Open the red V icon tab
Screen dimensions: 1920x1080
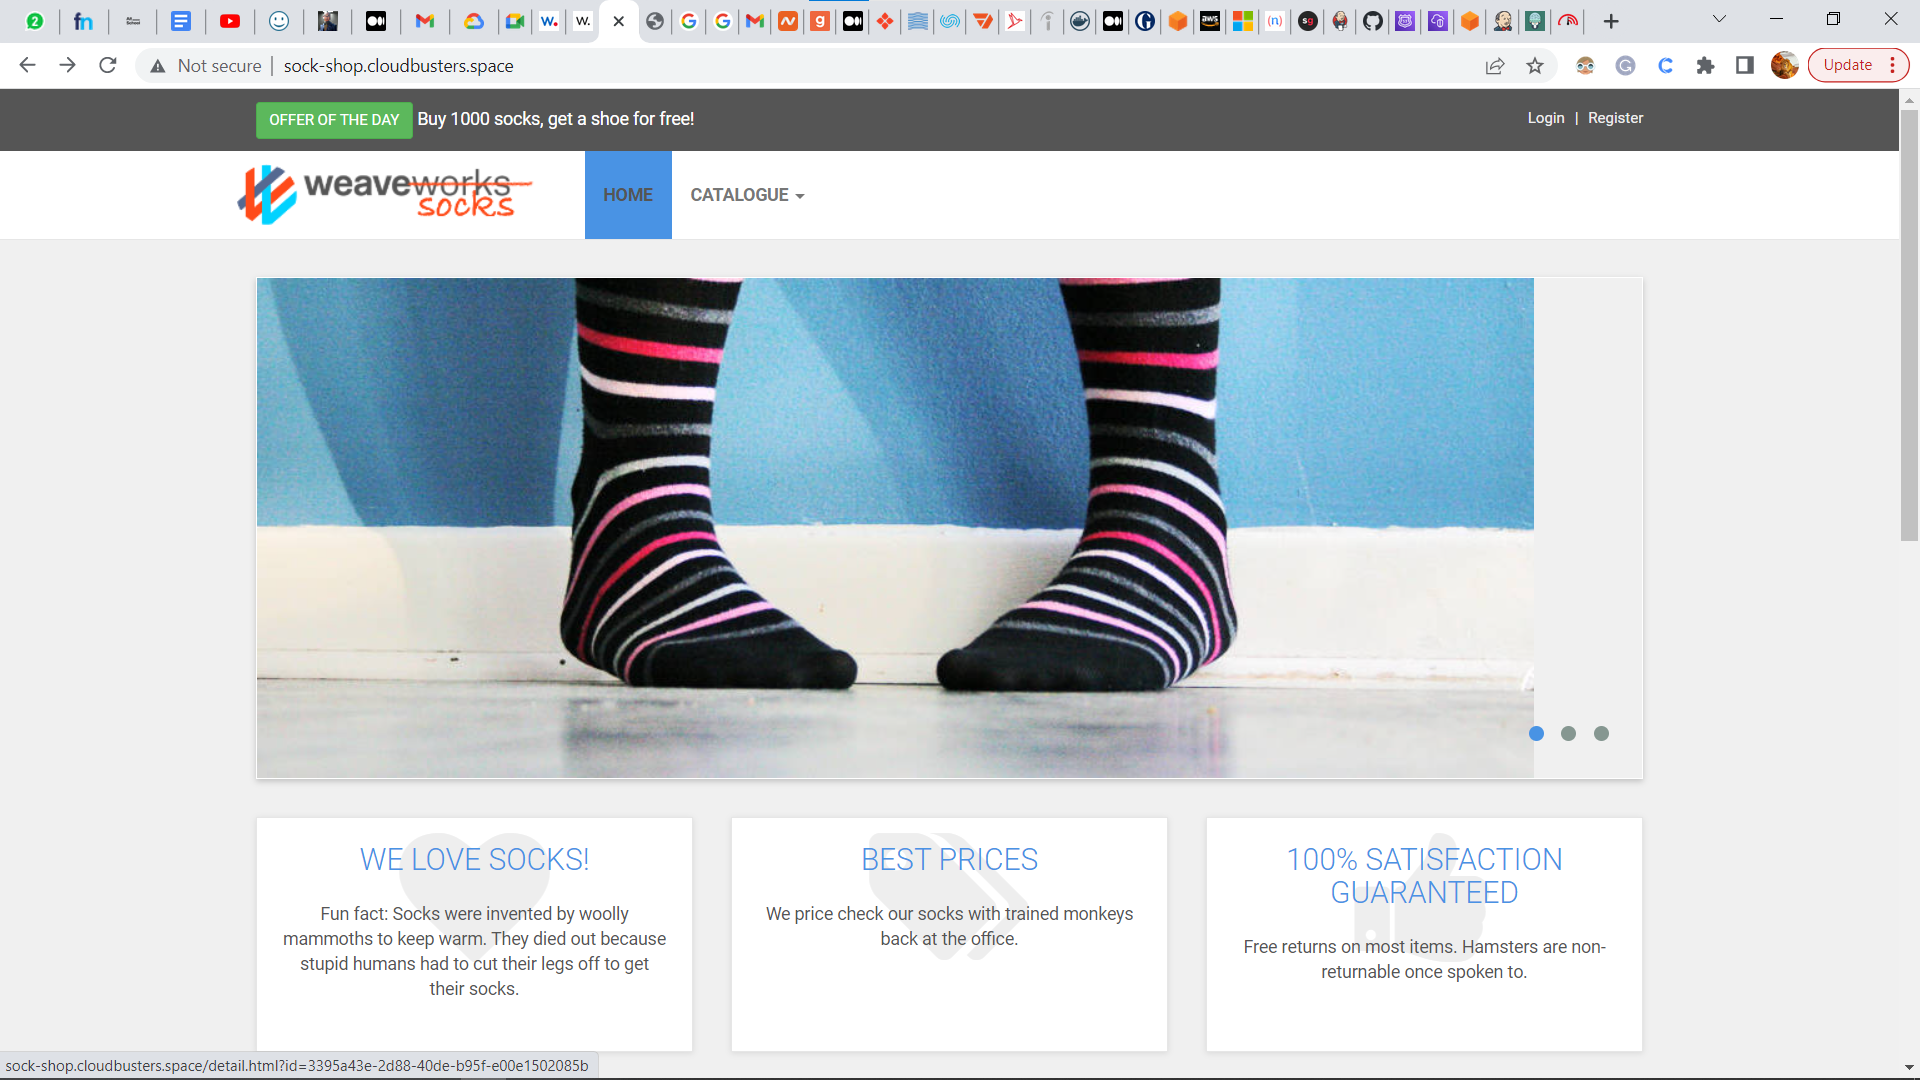pos(983,21)
